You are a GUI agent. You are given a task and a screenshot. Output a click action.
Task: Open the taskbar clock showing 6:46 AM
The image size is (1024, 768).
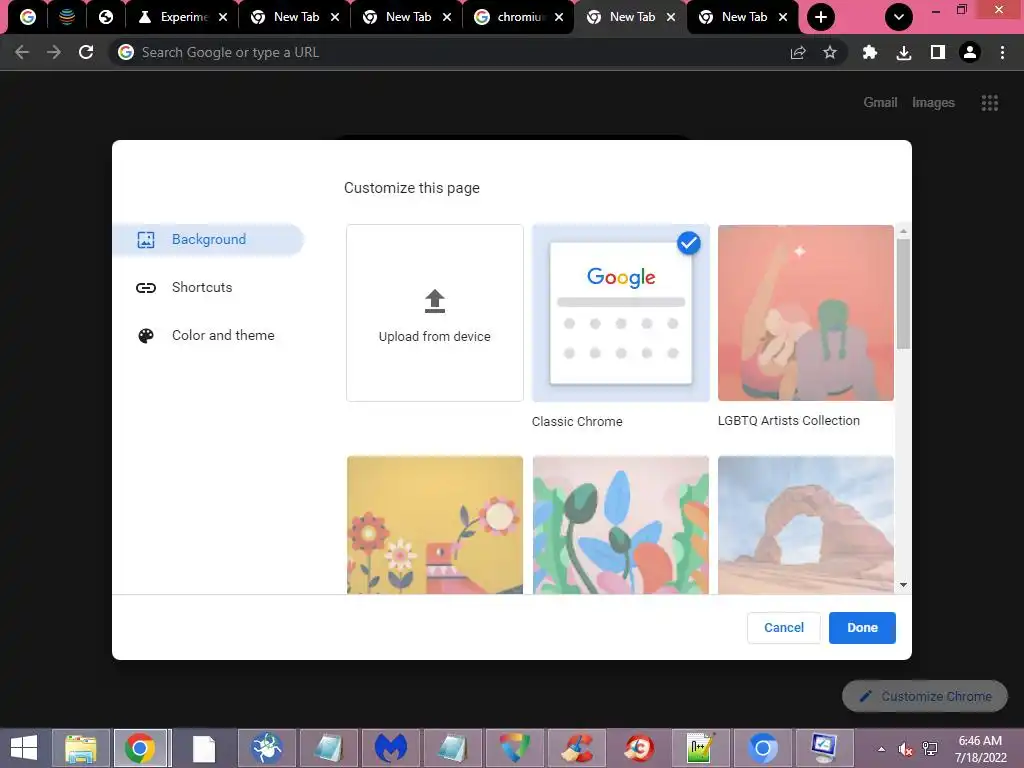click(980, 749)
